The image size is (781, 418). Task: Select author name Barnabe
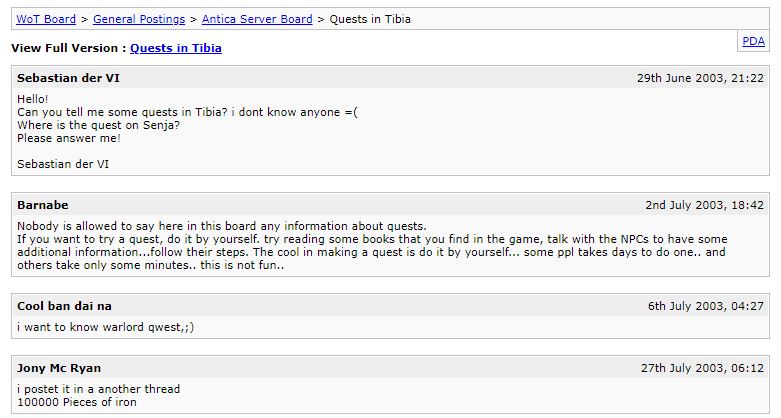43,205
